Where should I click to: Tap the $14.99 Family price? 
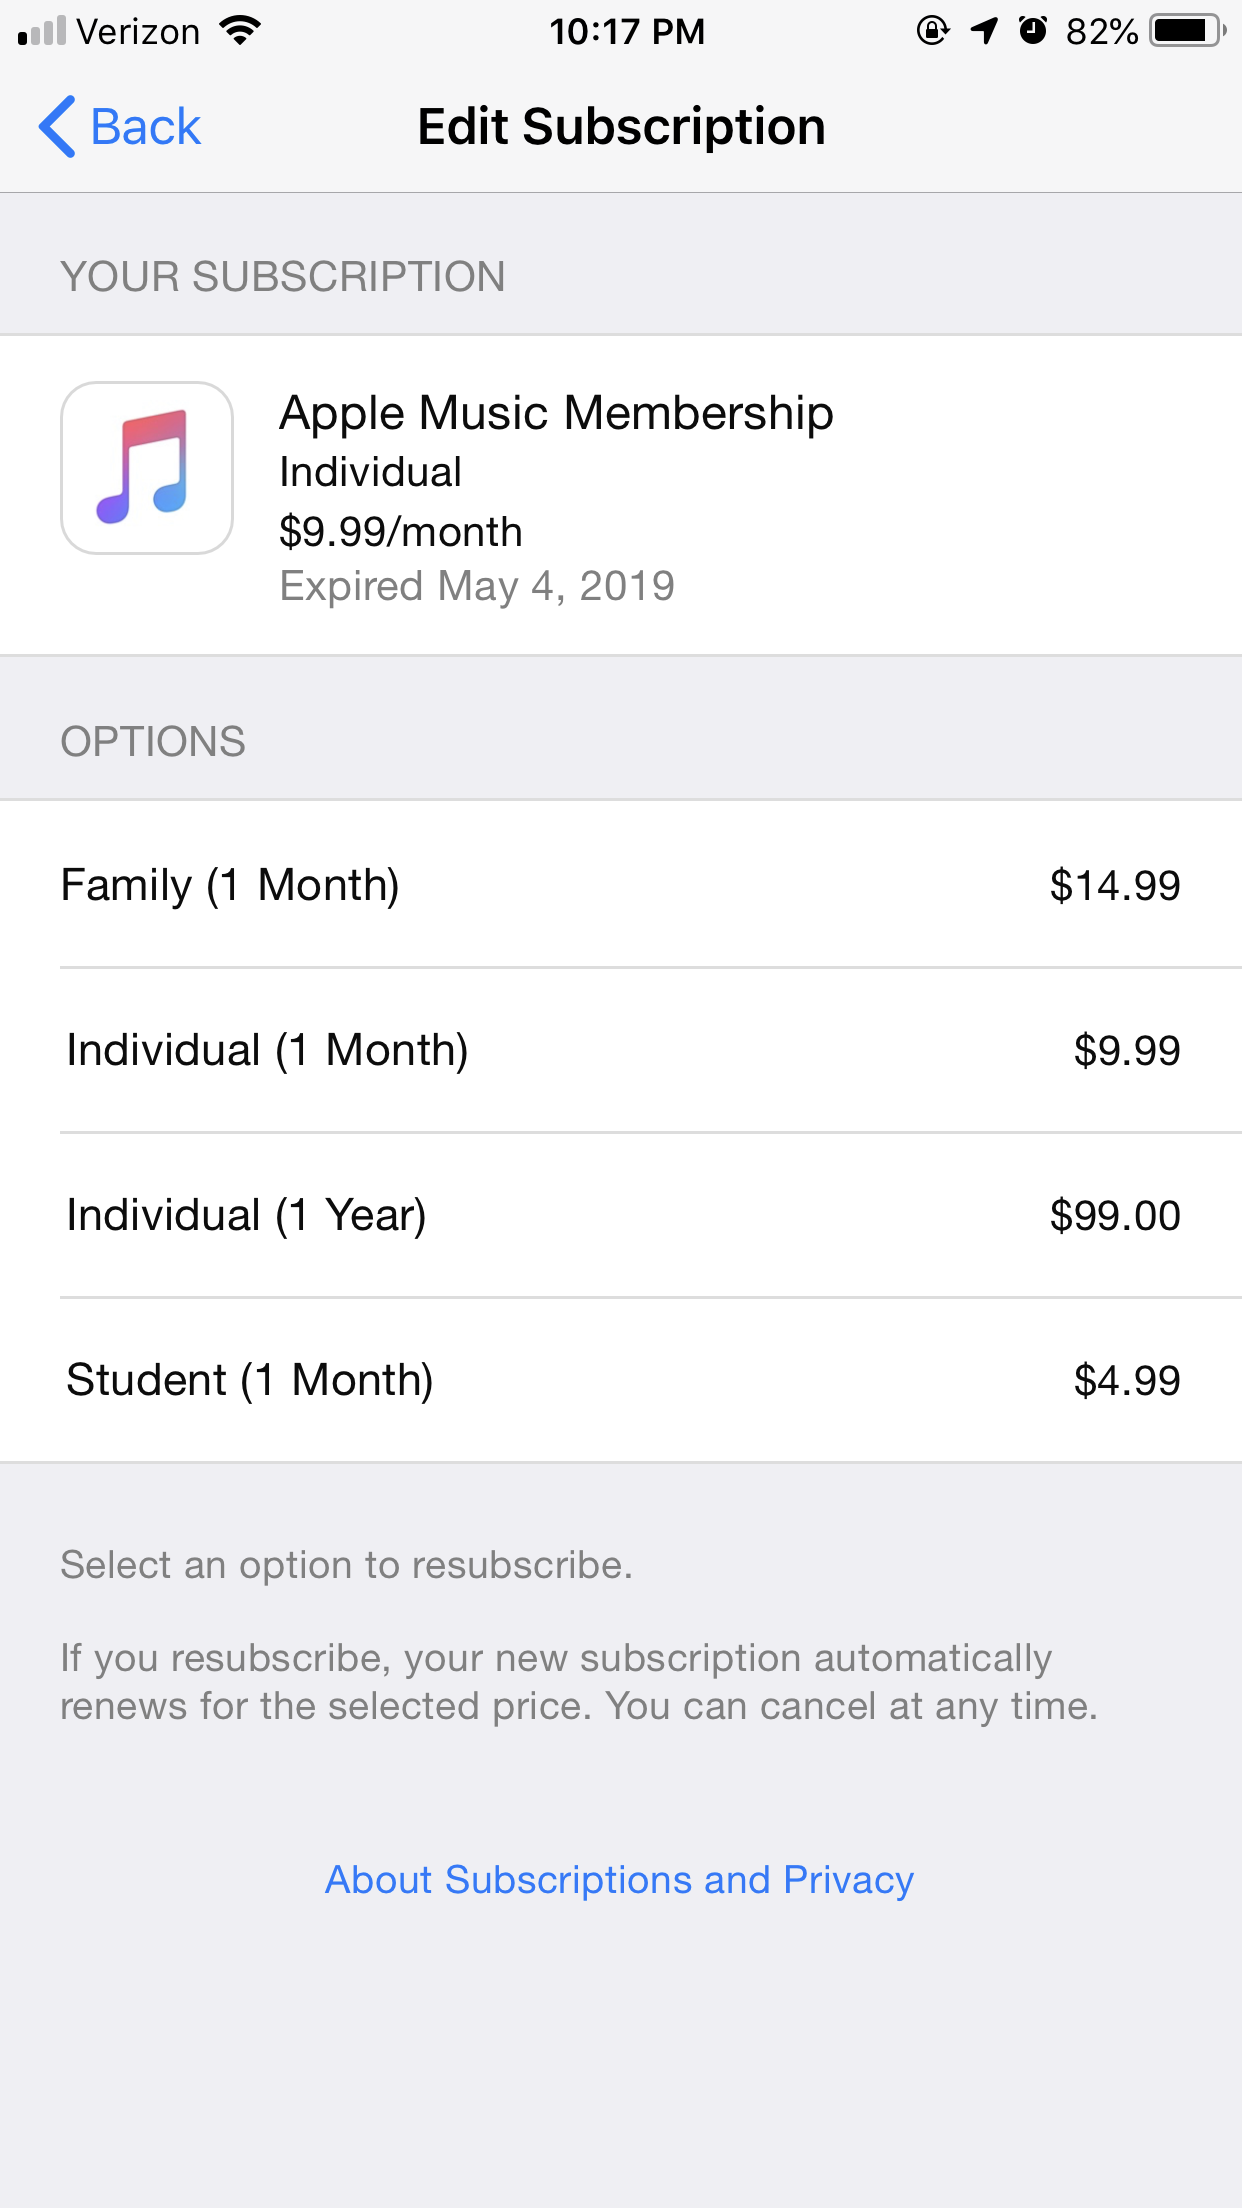pos(1114,885)
